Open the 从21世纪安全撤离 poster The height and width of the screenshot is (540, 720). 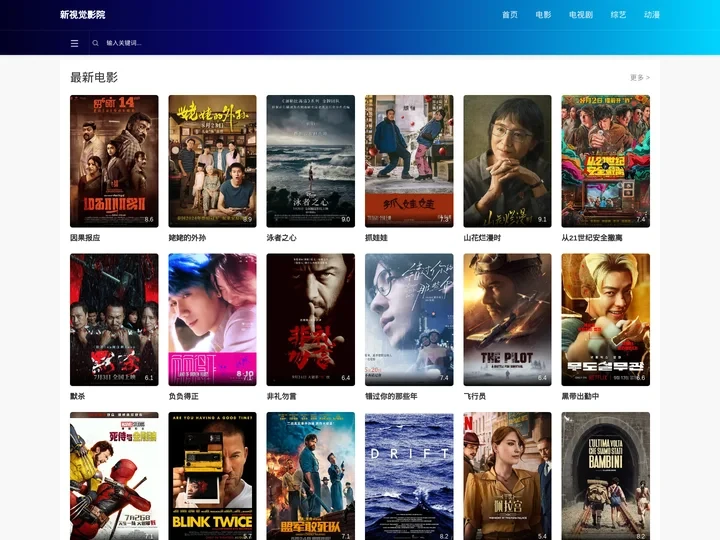(606, 161)
